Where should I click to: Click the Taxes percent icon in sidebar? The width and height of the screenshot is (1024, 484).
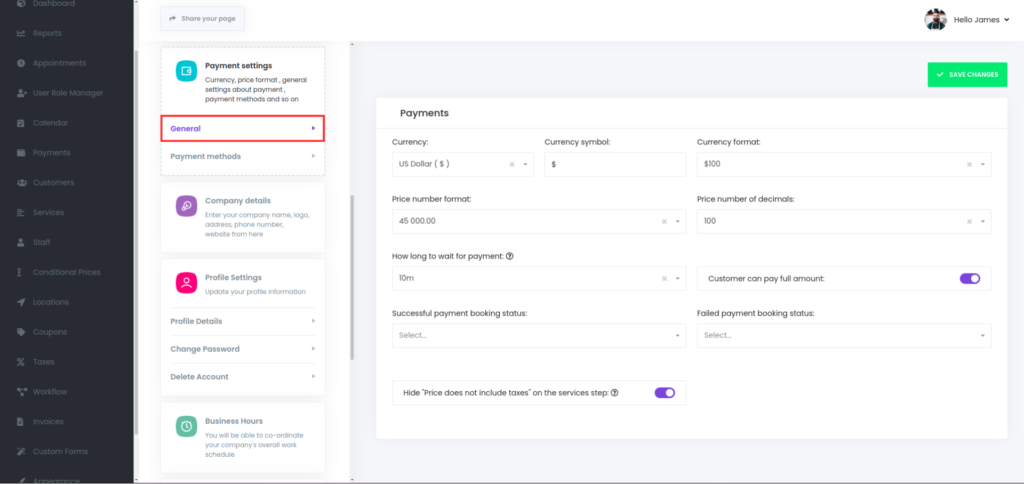(22, 362)
